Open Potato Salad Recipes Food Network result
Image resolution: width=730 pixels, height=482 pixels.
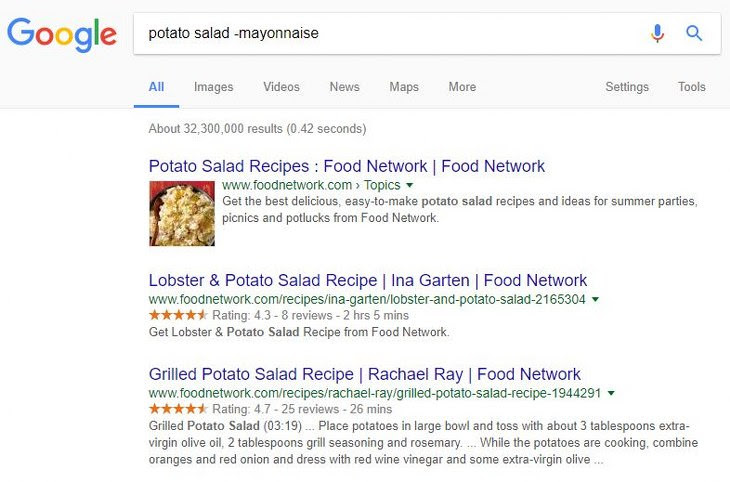pyautogui.click(x=347, y=166)
